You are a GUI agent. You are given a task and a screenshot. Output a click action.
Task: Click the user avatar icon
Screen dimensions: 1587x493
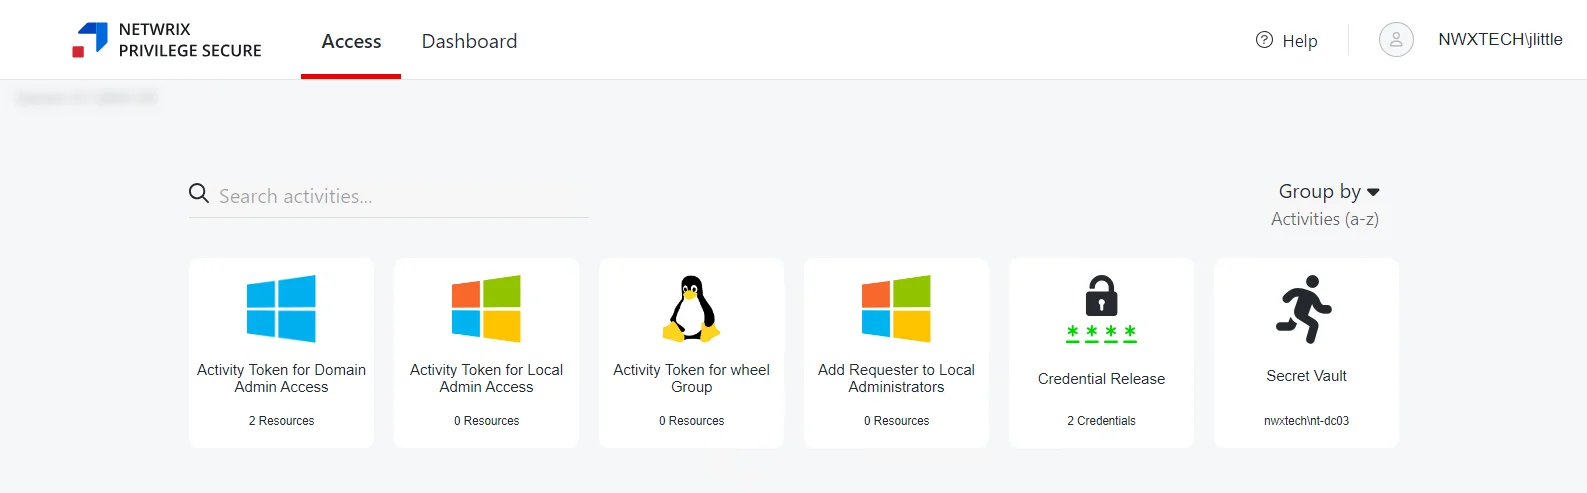1396,40
